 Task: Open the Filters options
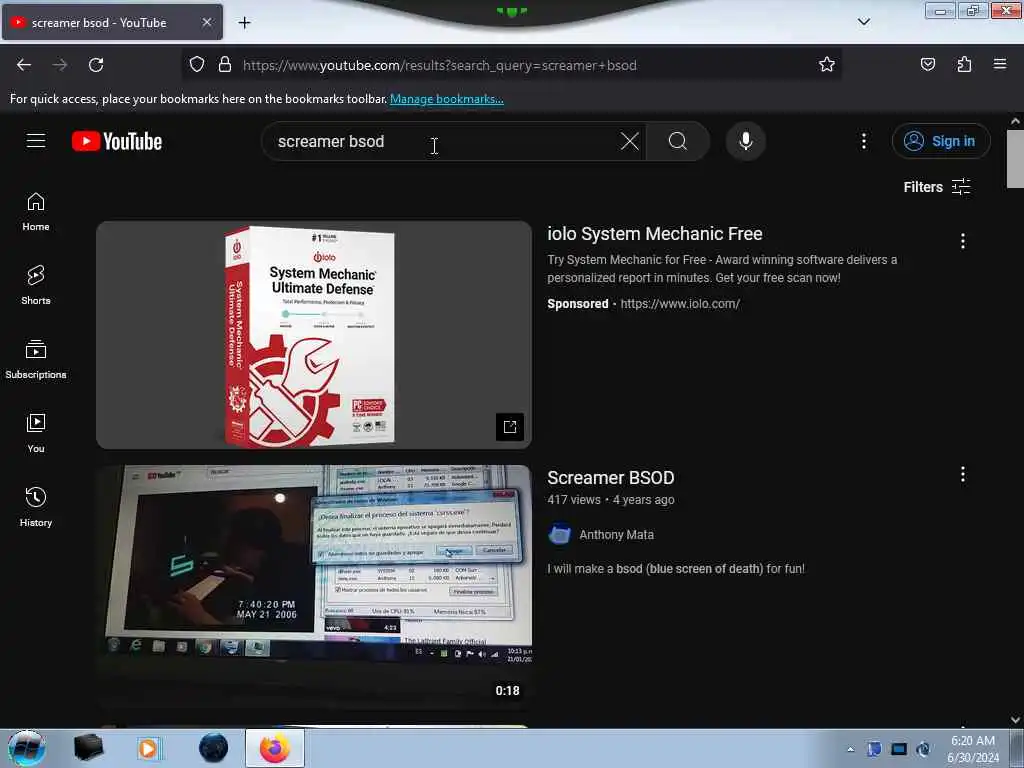(937, 187)
